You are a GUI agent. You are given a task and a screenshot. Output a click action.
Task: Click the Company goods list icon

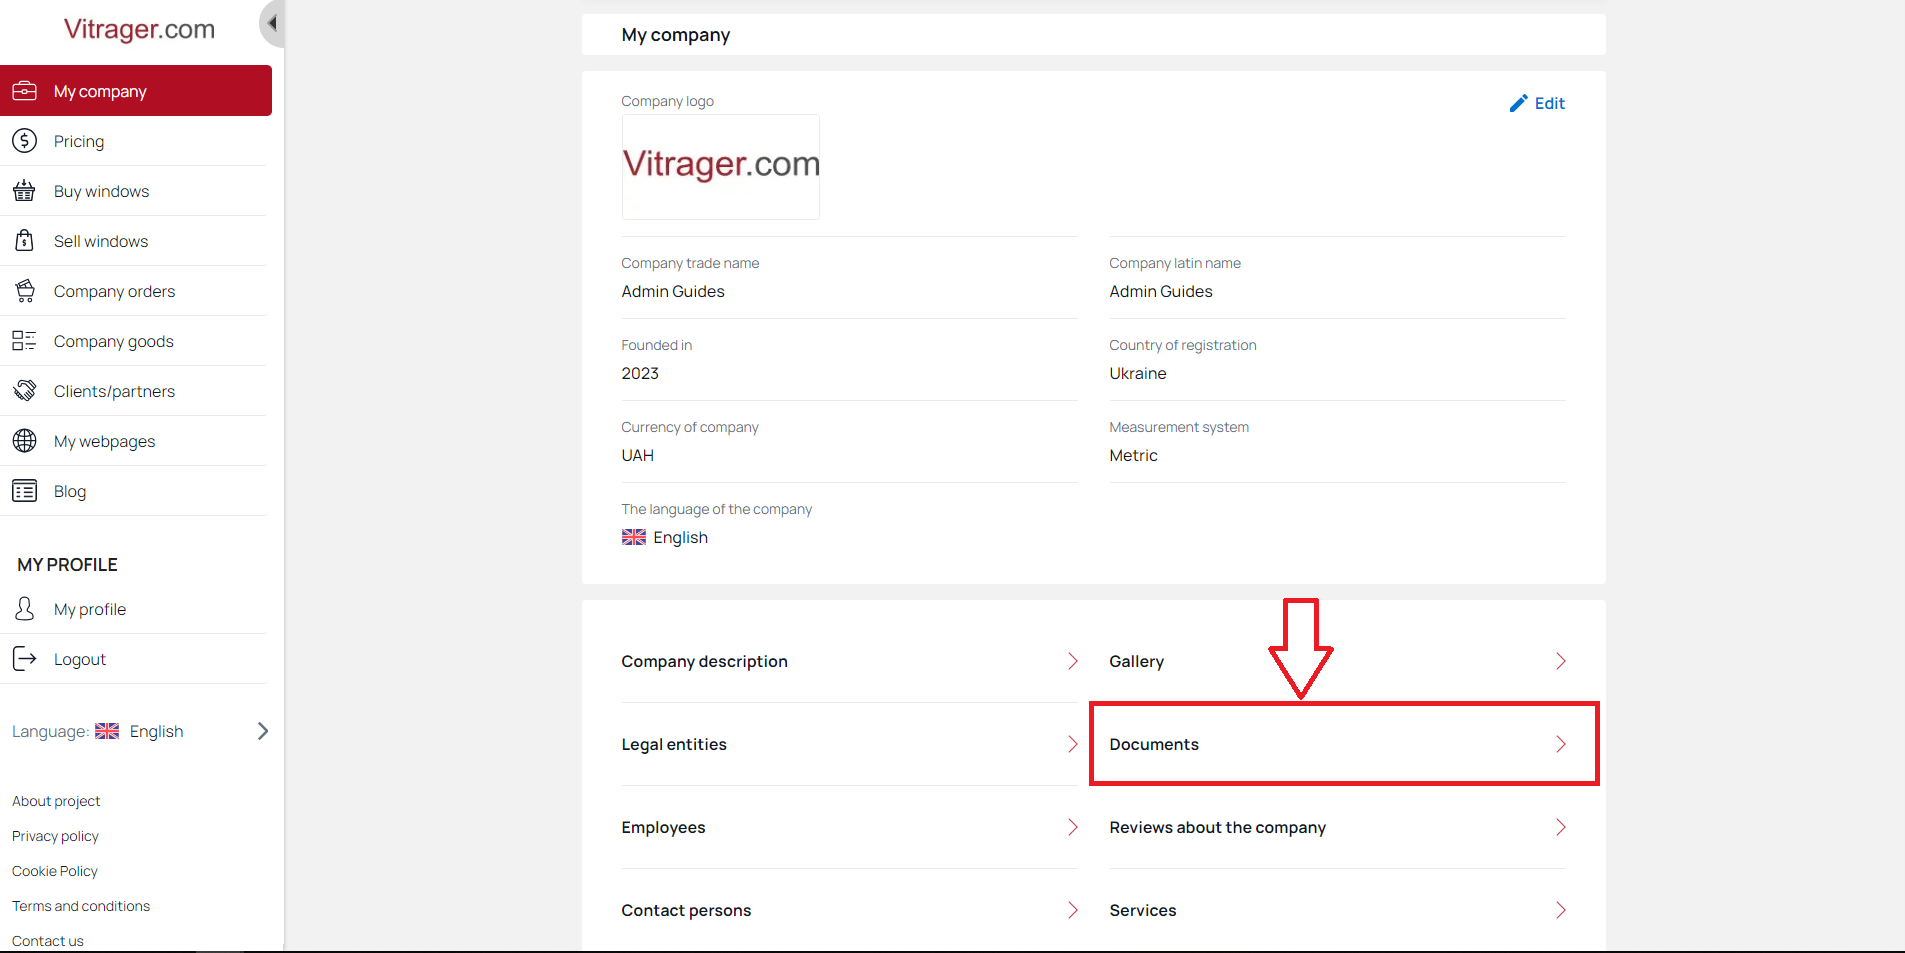[24, 341]
